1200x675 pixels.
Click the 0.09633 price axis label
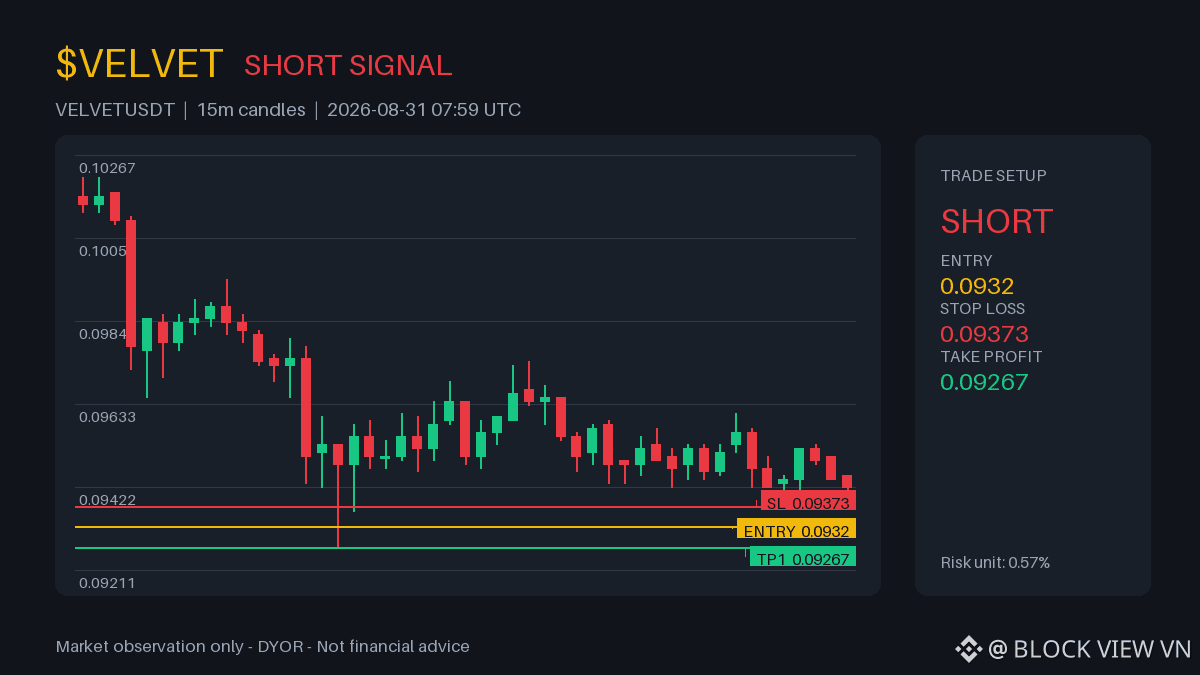click(x=107, y=417)
